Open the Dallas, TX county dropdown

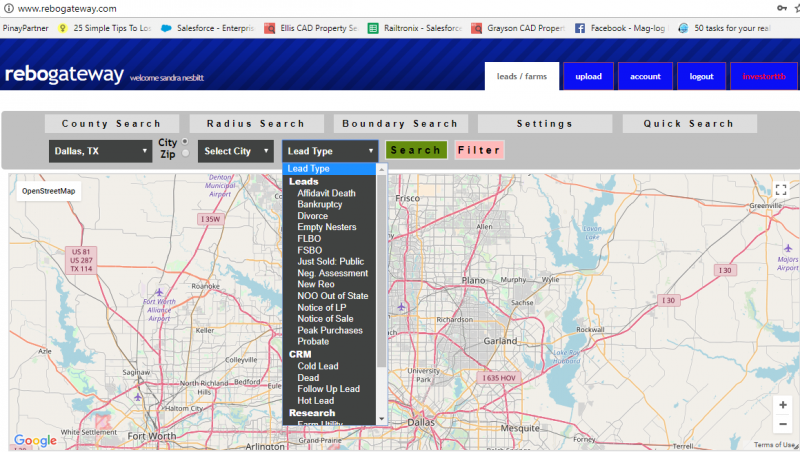tap(101, 151)
